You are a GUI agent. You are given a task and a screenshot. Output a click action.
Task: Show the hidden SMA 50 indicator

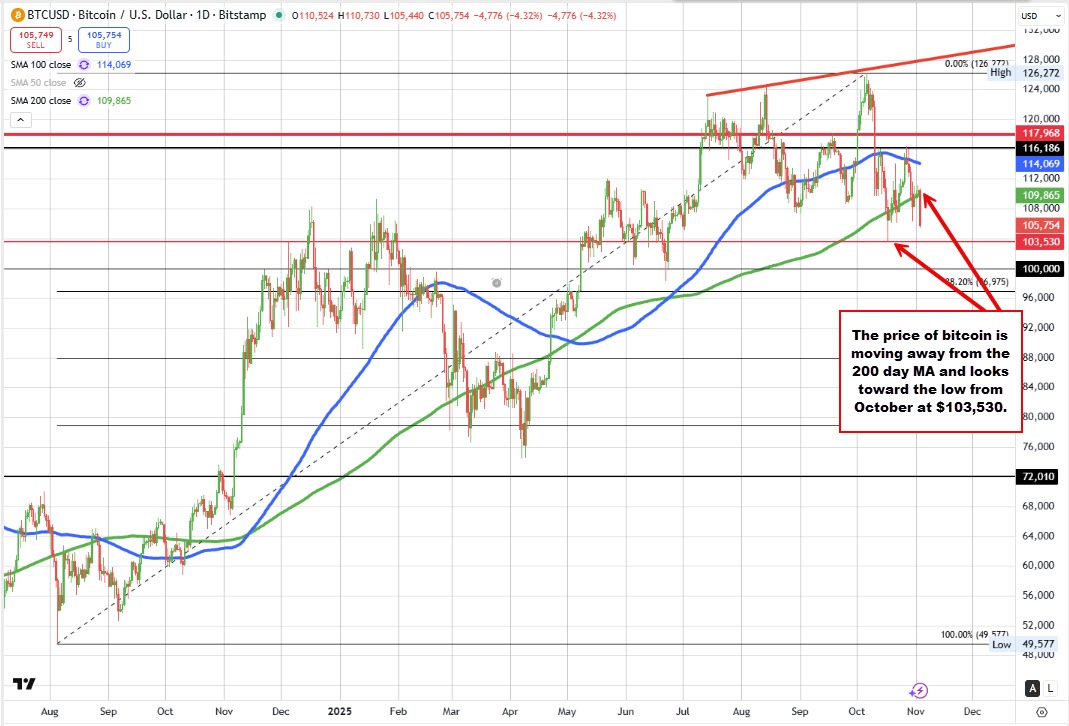pos(81,82)
